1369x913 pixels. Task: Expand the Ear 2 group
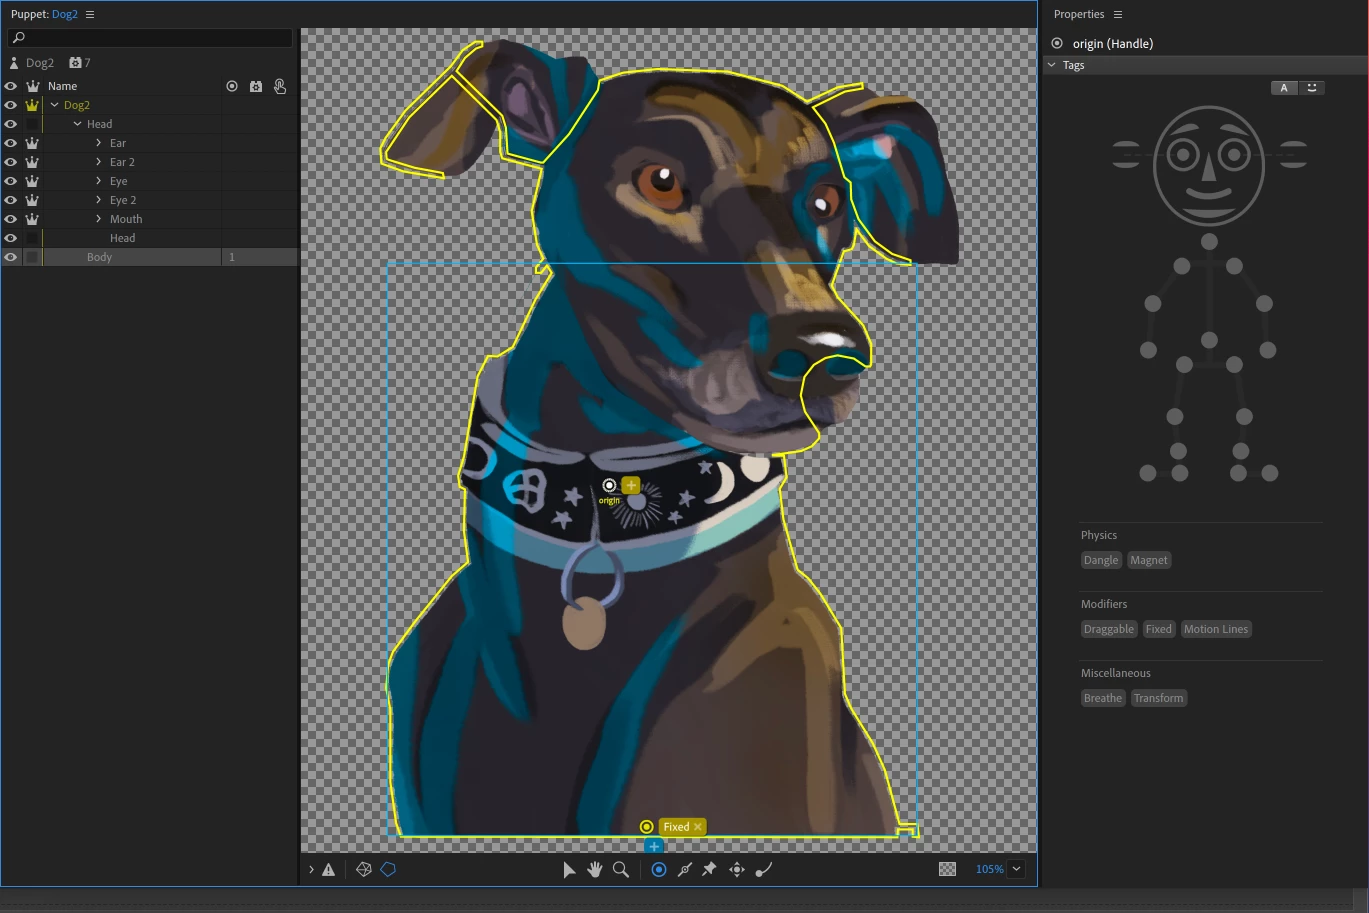(99, 162)
